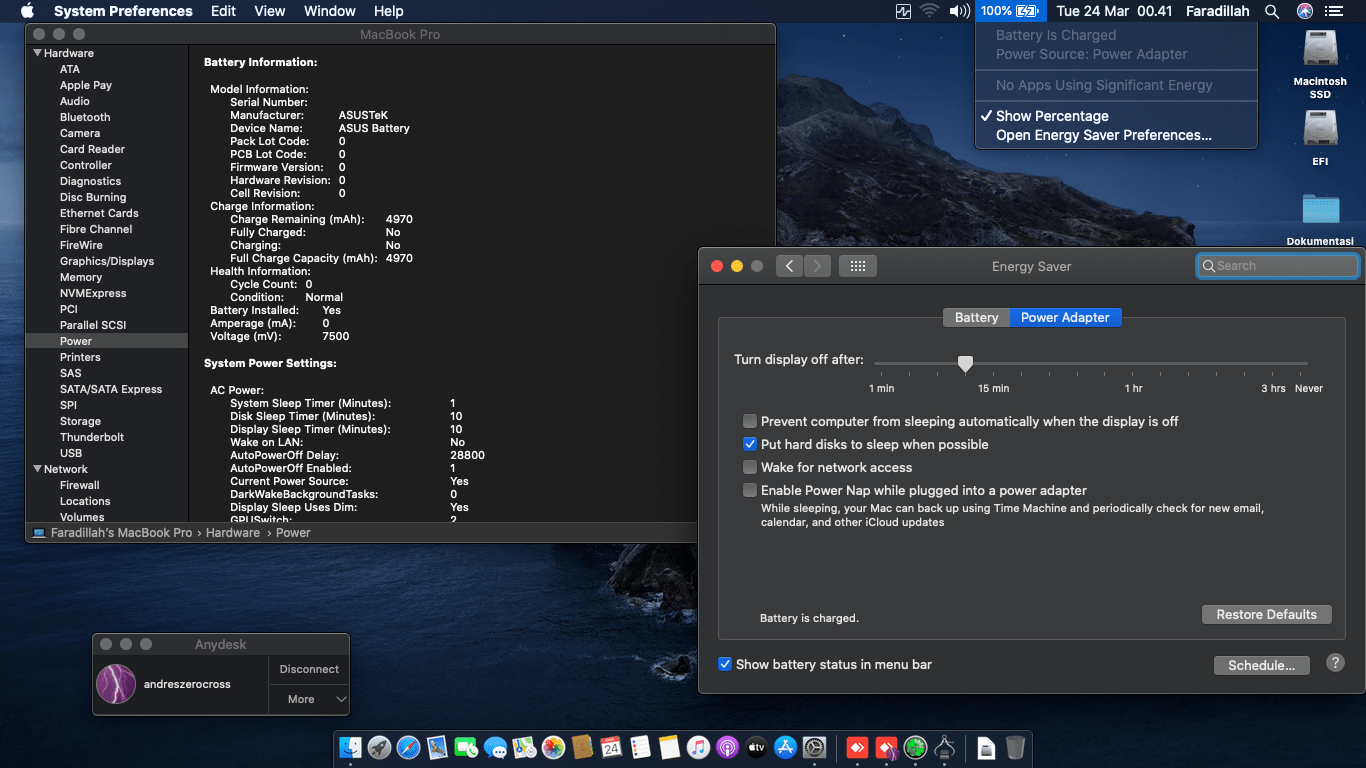Launch Notes from the Dock
The image size is (1366, 768).
[669, 747]
